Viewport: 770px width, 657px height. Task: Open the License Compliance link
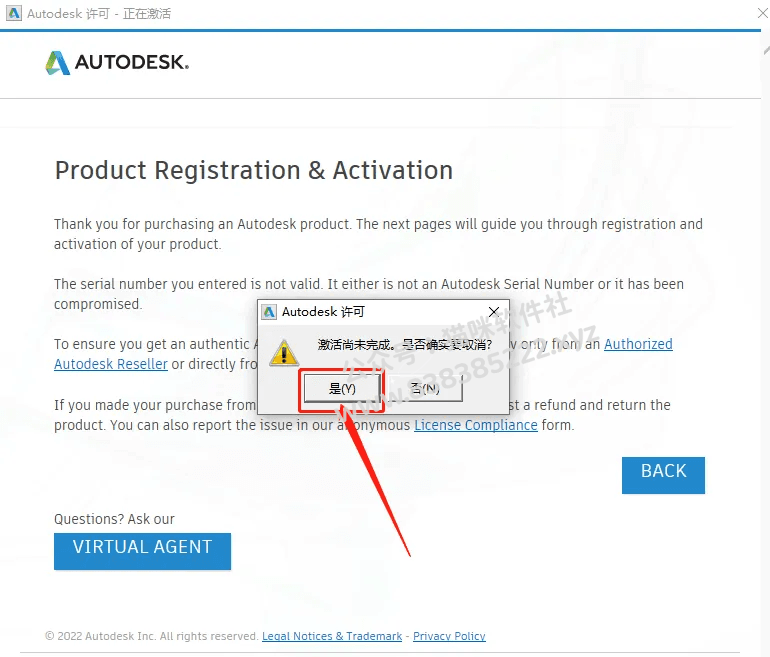pyautogui.click(x=476, y=425)
